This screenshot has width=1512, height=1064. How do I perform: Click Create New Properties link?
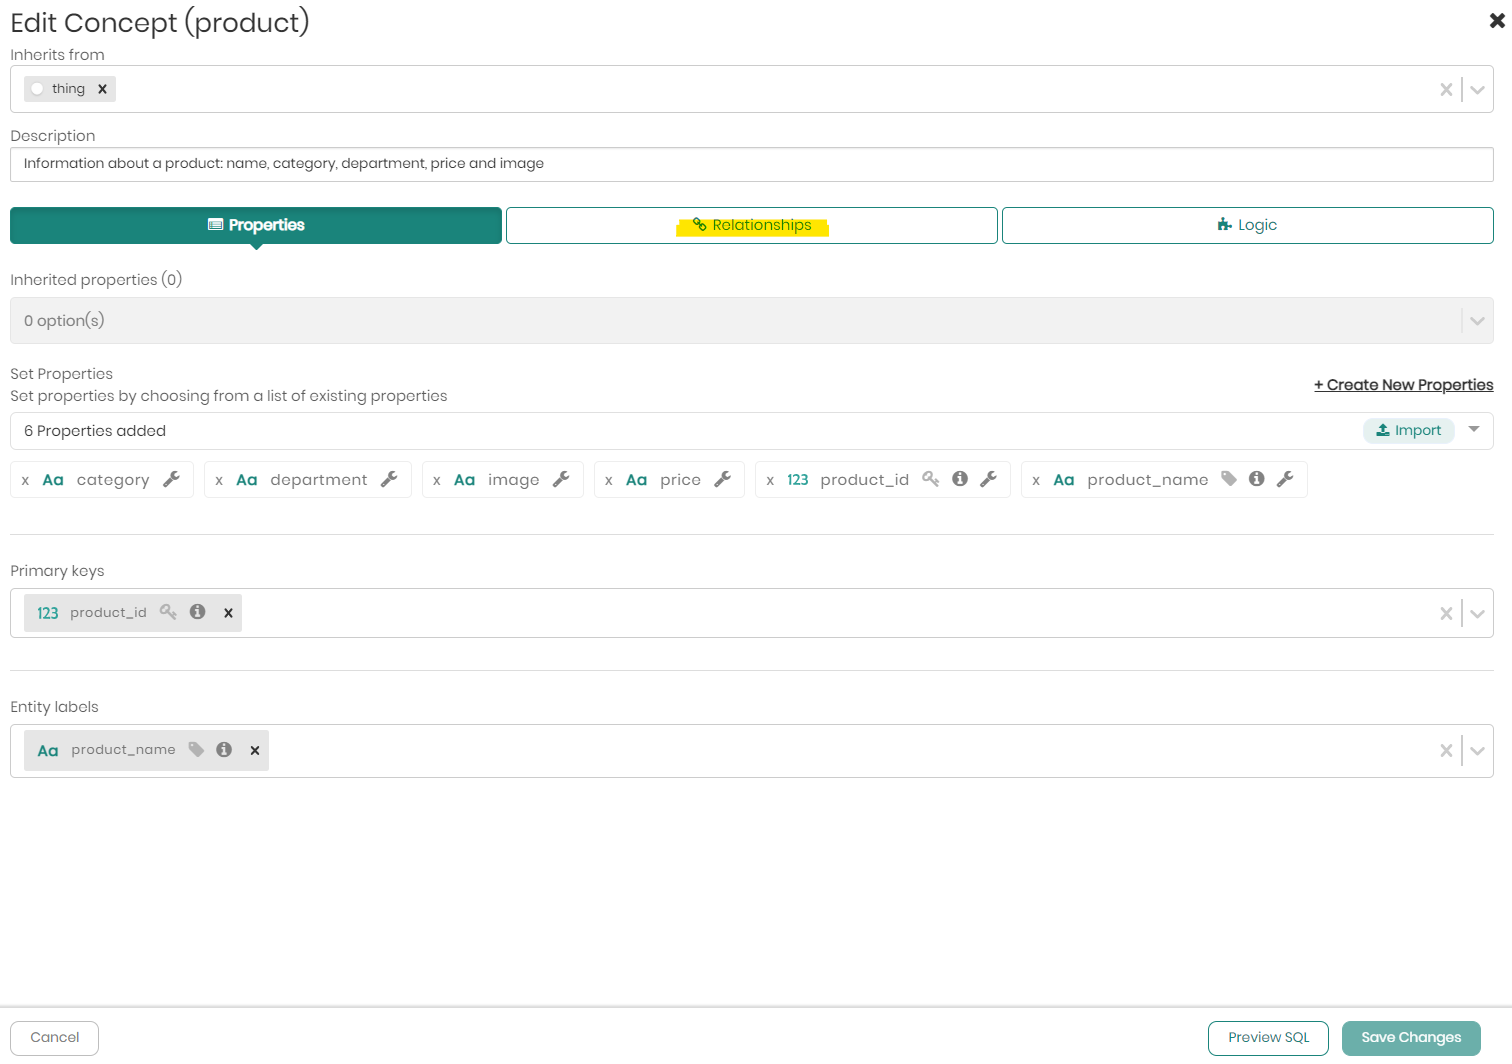point(1403,385)
